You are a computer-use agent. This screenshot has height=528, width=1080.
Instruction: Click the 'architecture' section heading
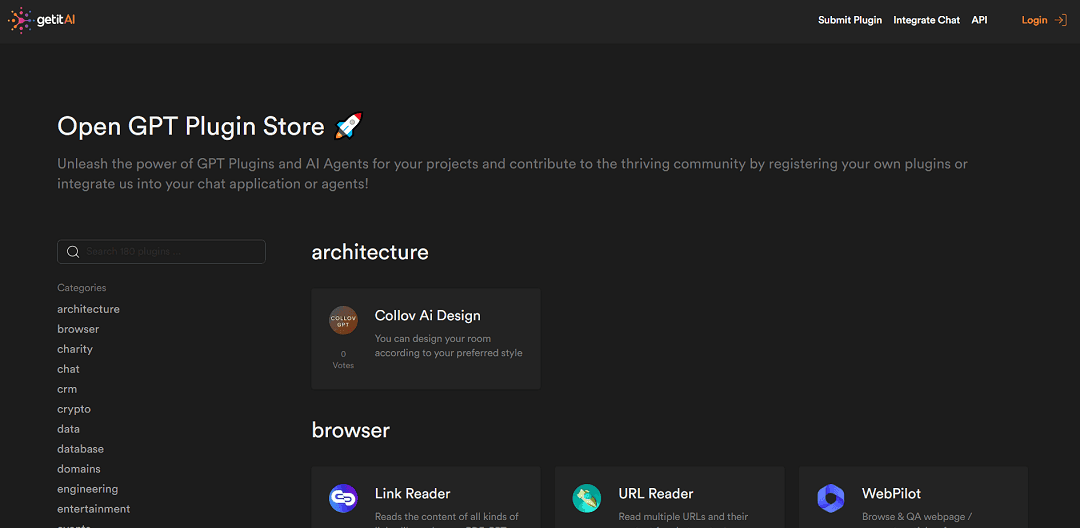click(370, 252)
